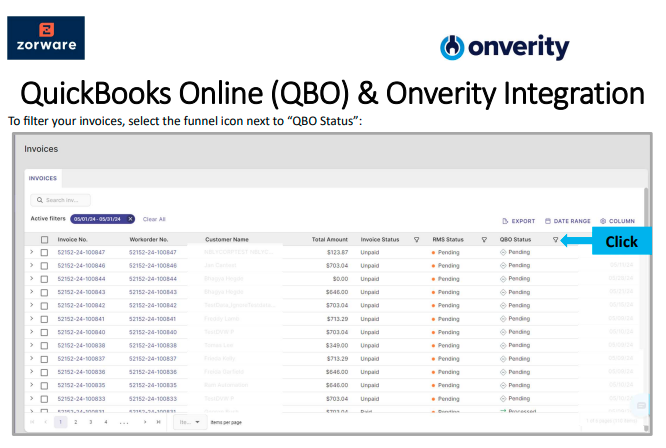Go to pagination page 2
Viewport: 666px width, 448px height.
76,423
